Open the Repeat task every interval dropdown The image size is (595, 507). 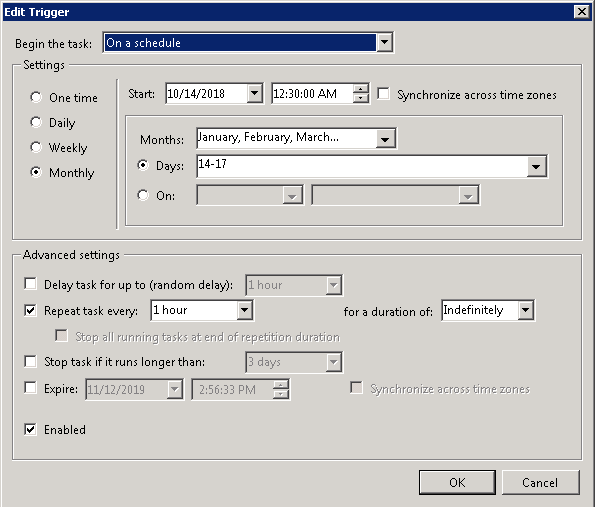tap(244, 310)
